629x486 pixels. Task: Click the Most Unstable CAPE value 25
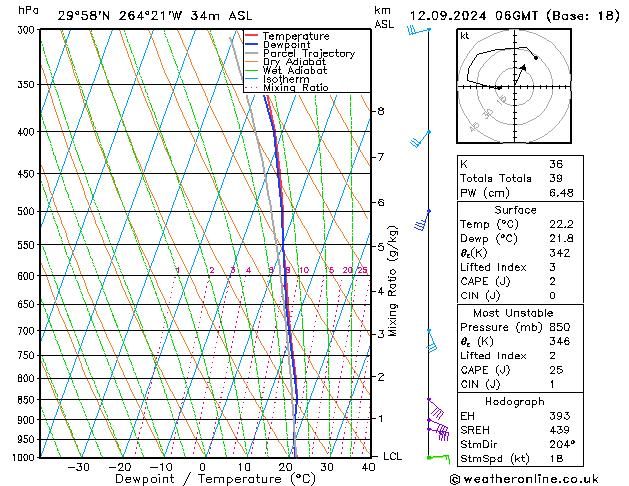tap(556, 370)
